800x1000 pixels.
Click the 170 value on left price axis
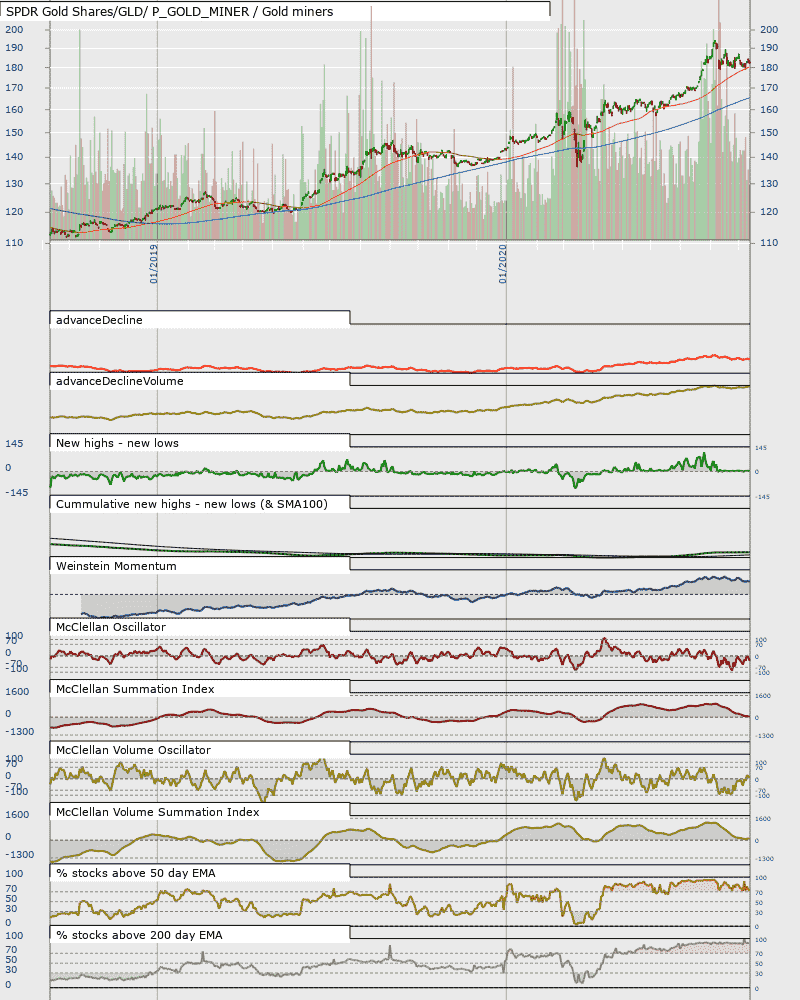tap(14, 88)
